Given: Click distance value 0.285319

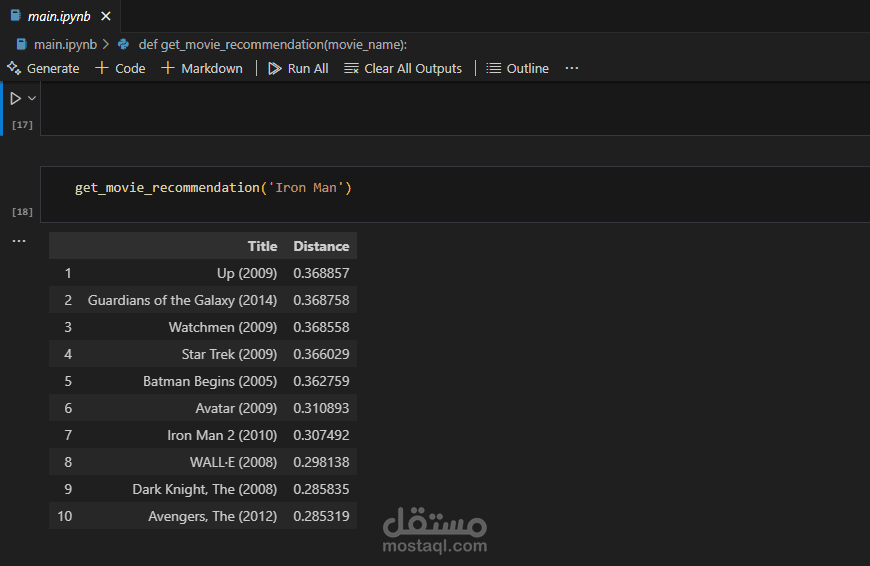Looking at the screenshot, I should [321, 516].
